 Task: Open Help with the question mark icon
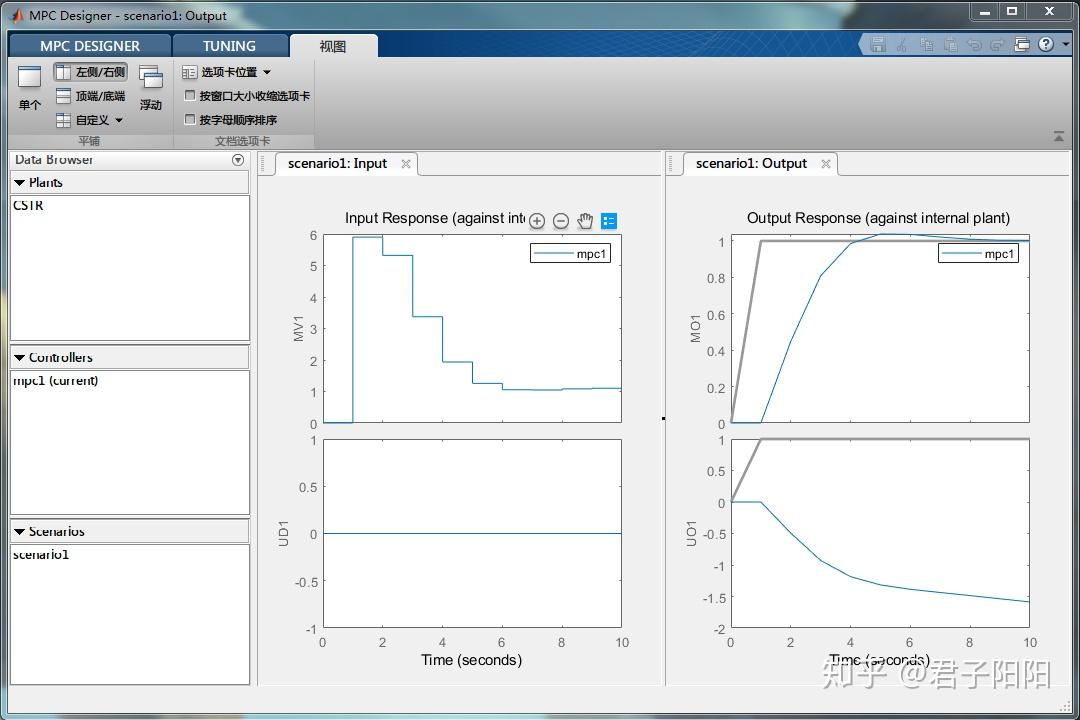tap(1046, 44)
